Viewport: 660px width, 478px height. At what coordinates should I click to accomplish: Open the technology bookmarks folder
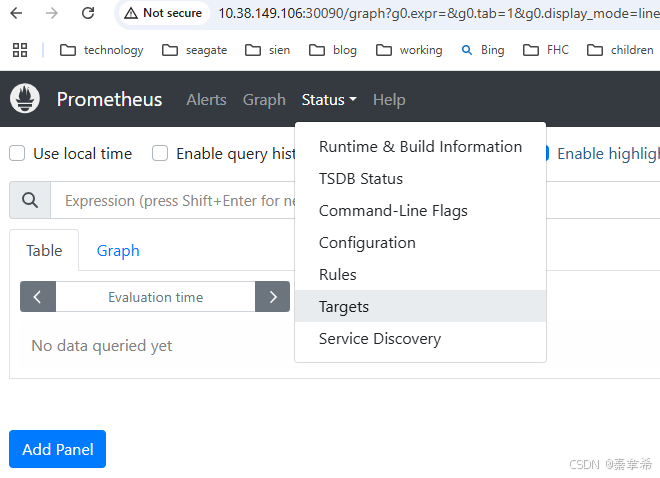click(101, 50)
